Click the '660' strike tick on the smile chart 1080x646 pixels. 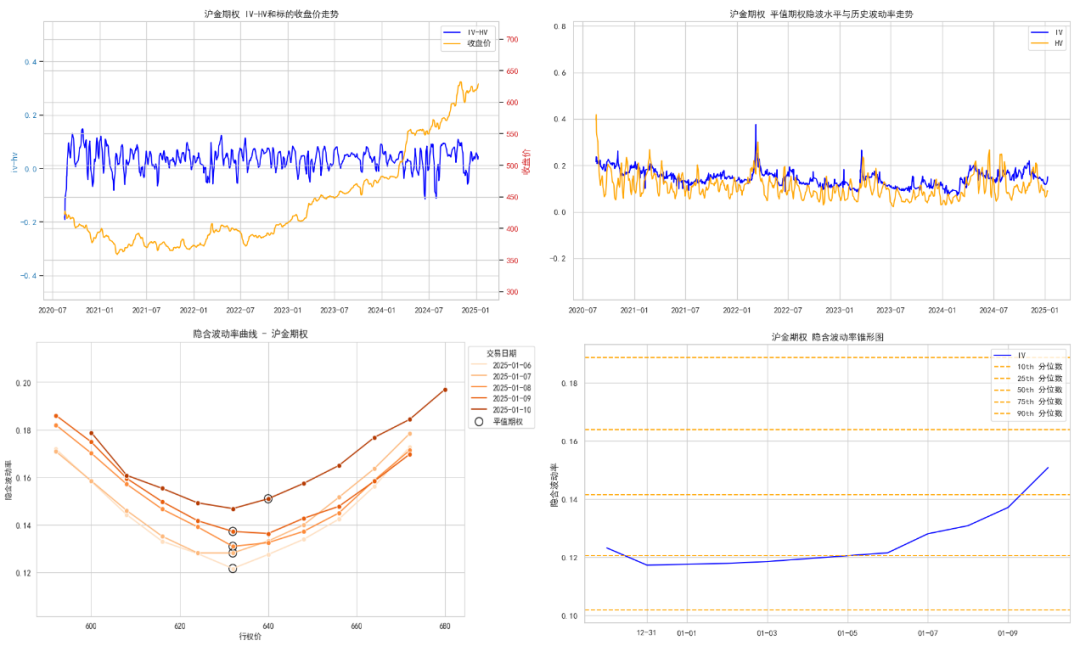[356, 626]
